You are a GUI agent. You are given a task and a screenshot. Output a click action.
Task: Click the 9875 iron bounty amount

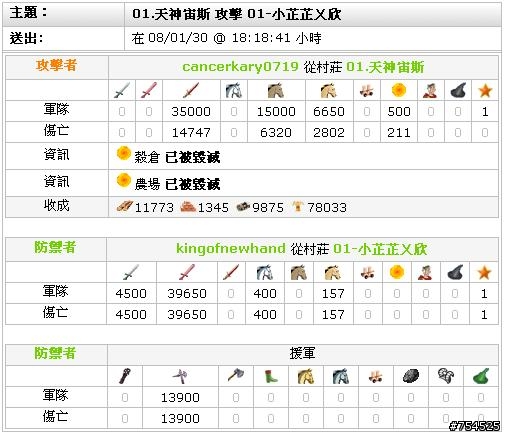[268, 208]
